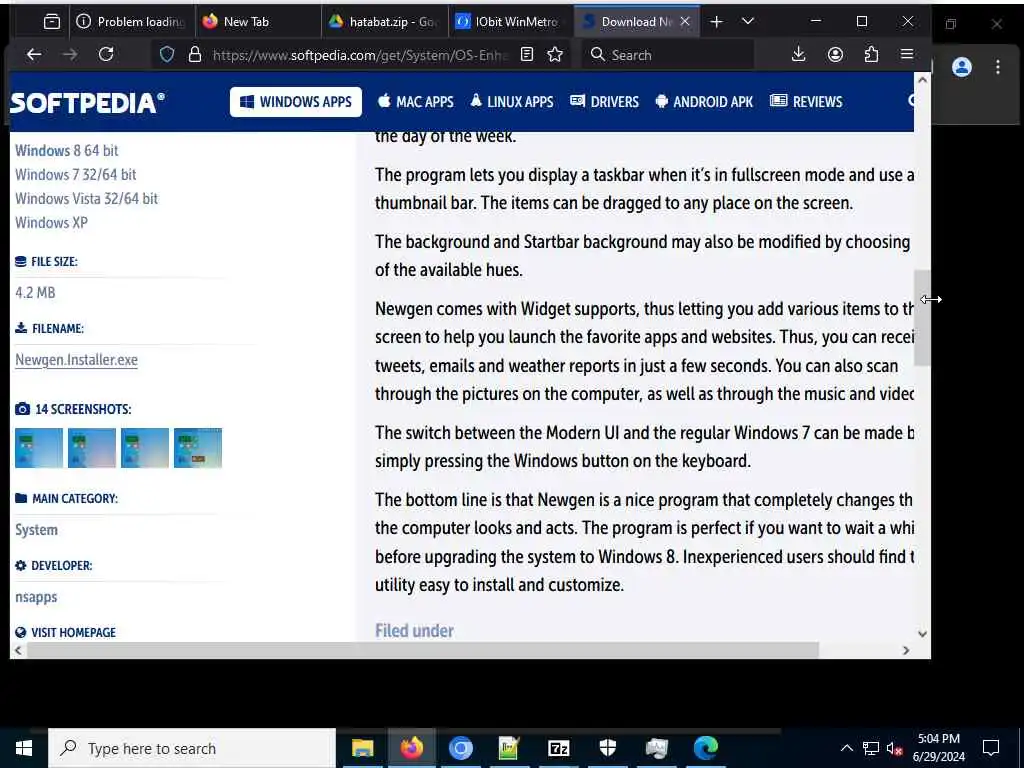
Task: Open the notification center icon
Action: (991, 748)
